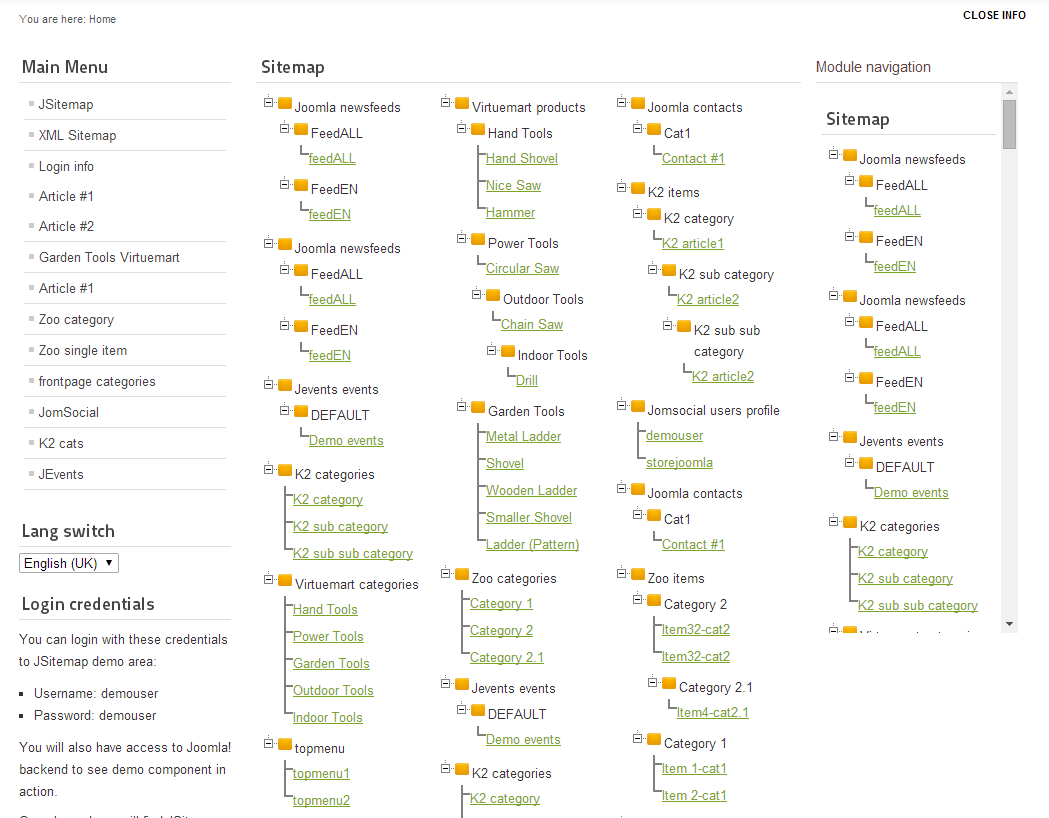
Task: Click the folder icon beside Garden Tools
Action: (x=478, y=407)
